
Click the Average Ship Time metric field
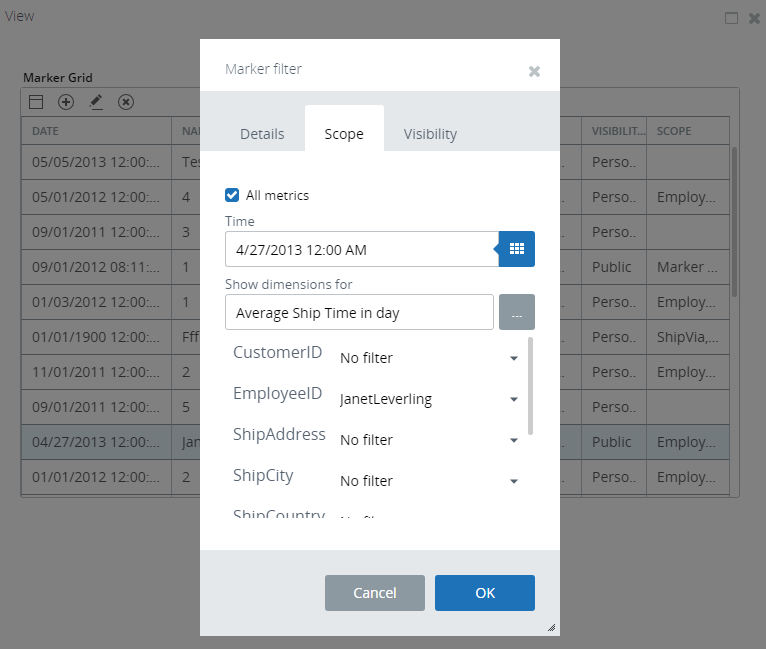tap(359, 312)
